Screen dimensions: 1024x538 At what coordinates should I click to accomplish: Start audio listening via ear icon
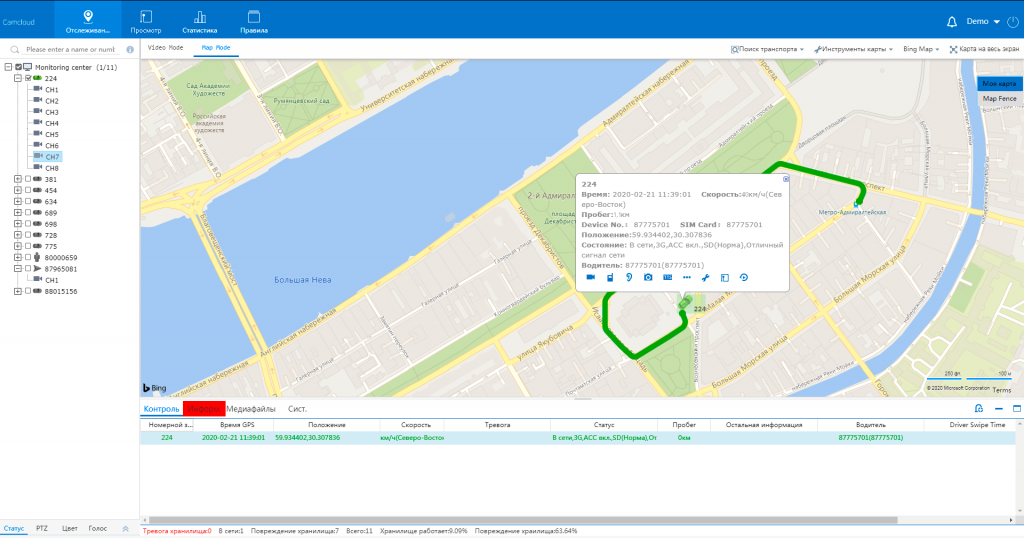629,277
